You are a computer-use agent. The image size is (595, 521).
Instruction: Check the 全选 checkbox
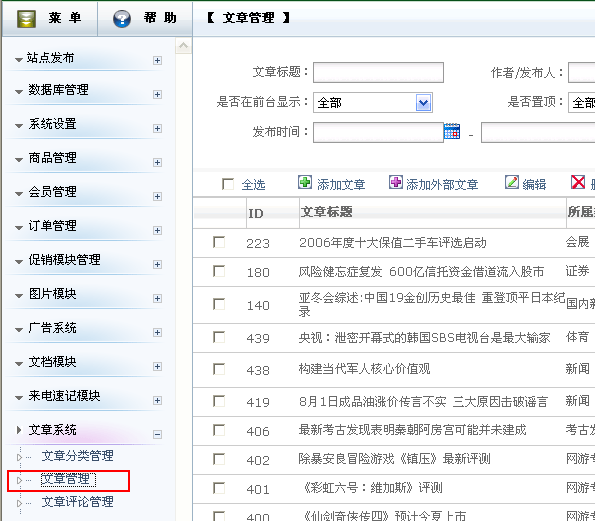228,184
